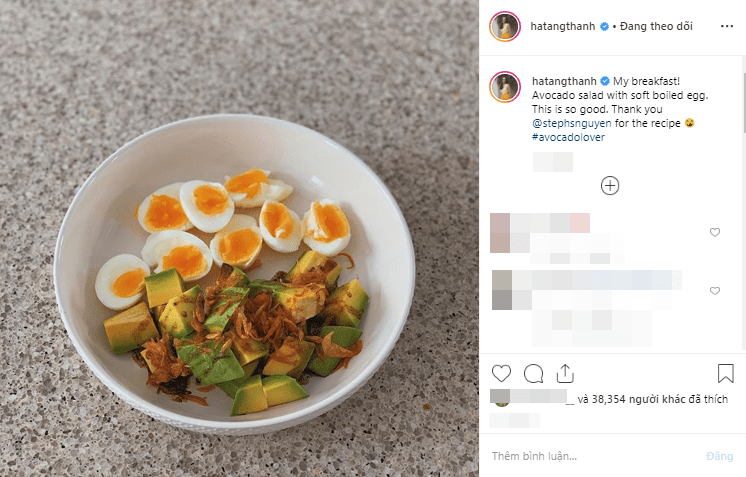Click the avatar beside the caption
This screenshot has width=746, height=477.
pos(504,87)
